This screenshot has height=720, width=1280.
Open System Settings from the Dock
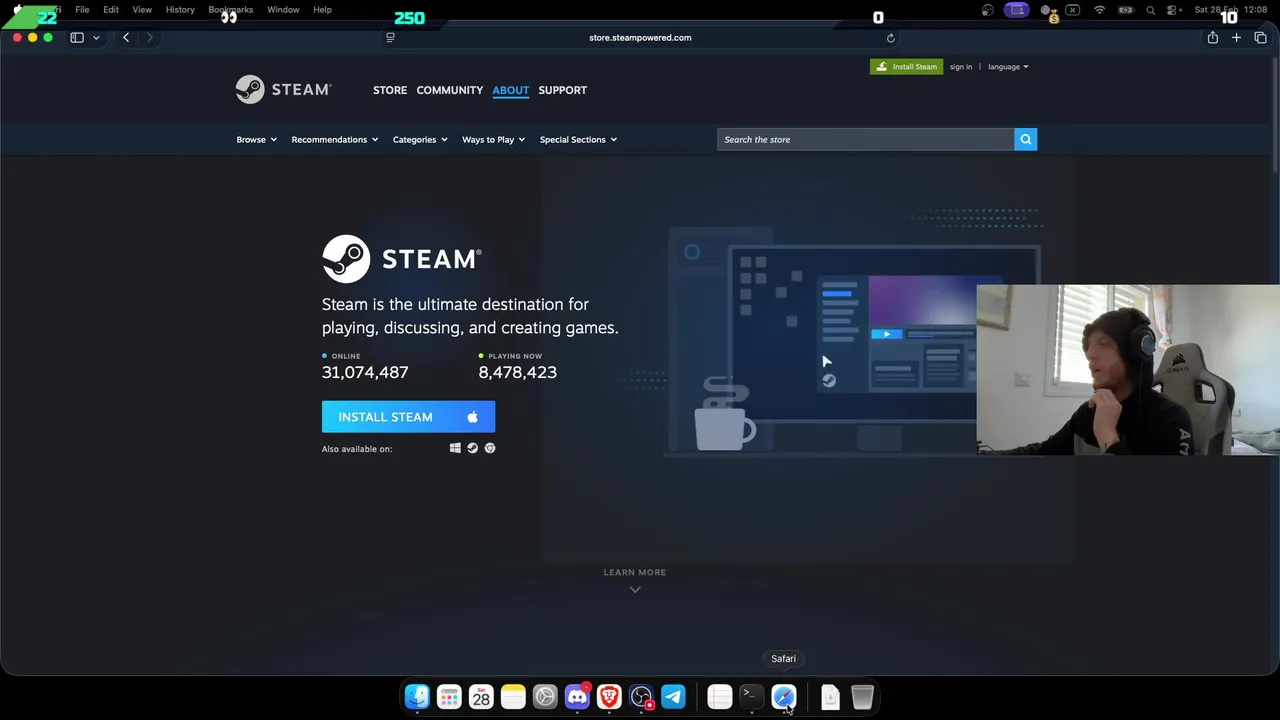(x=545, y=697)
